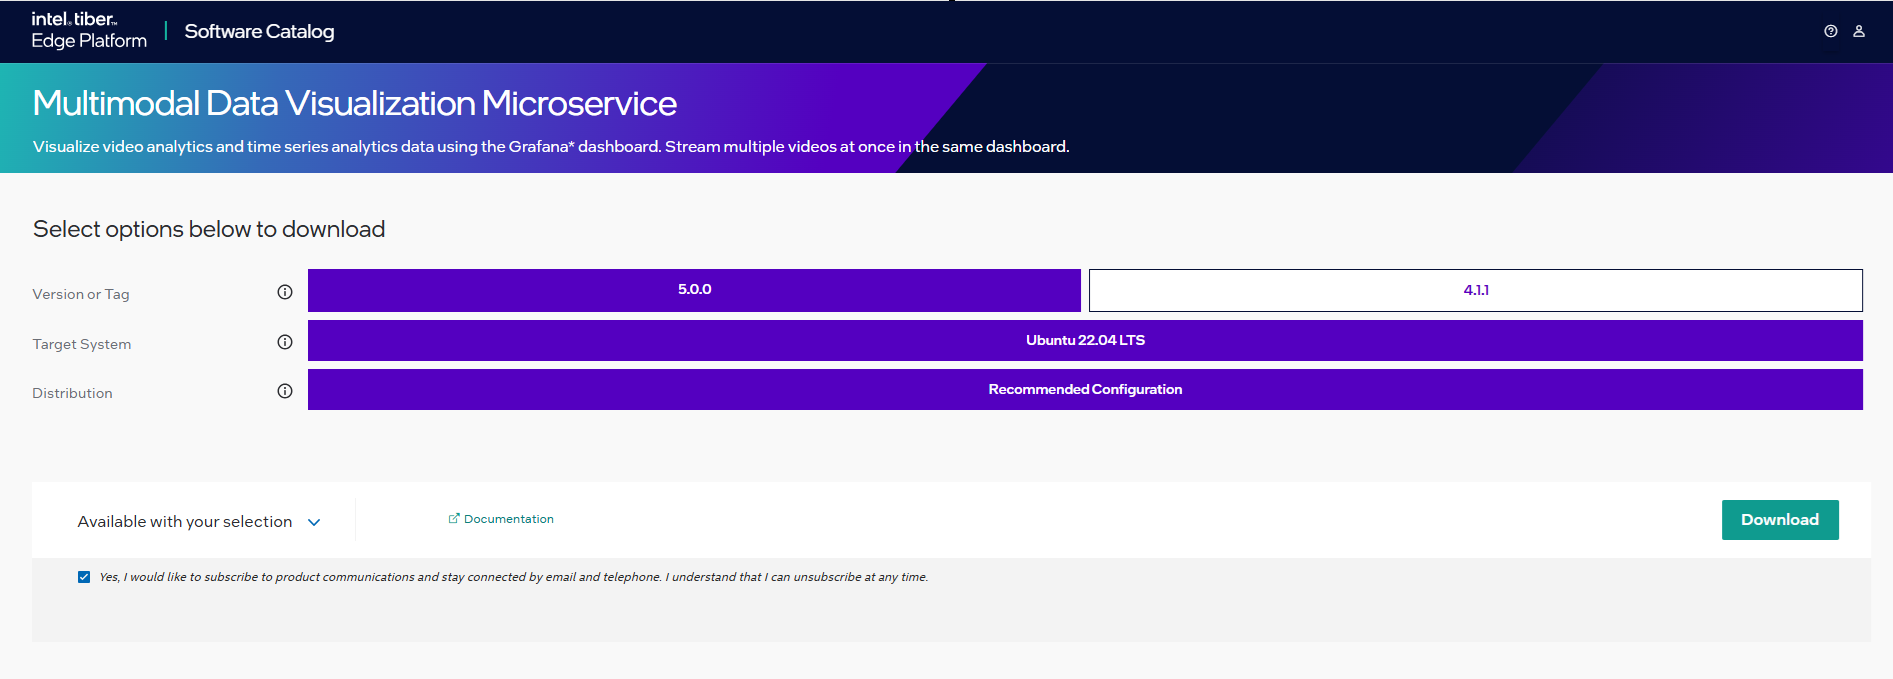The image size is (1893, 679).
Task: Open the help icon in the header
Action: 1830,31
